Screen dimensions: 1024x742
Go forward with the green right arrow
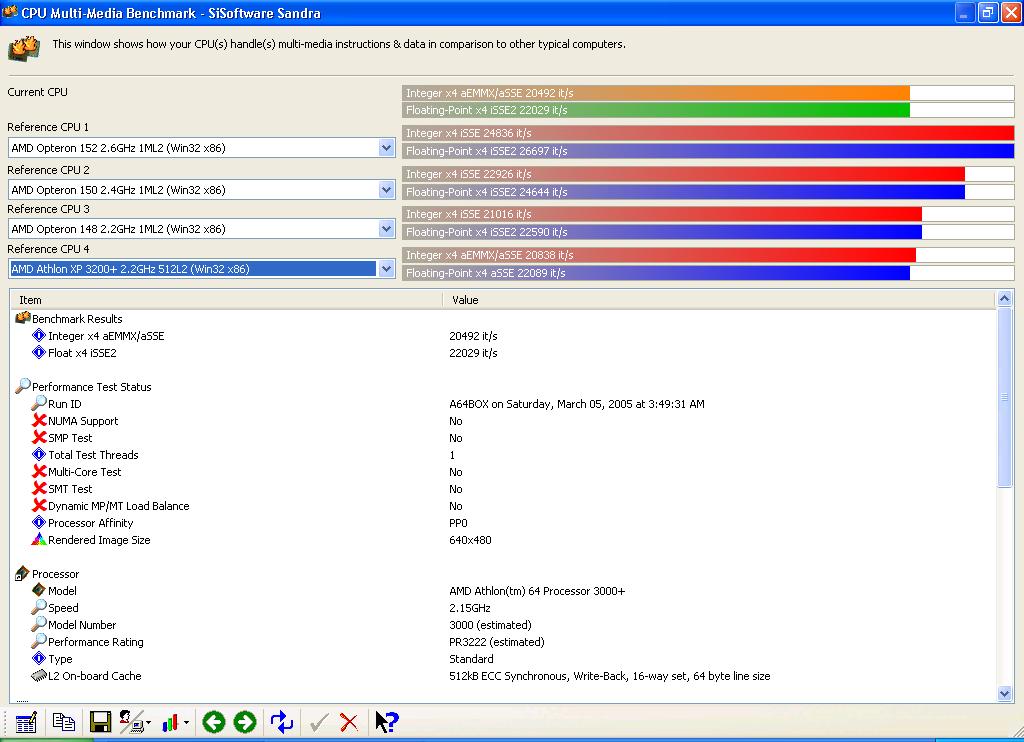tap(245, 722)
